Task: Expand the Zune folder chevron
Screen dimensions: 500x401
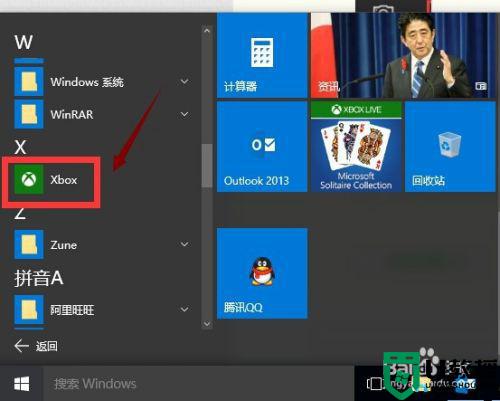Action: (184, 244)
